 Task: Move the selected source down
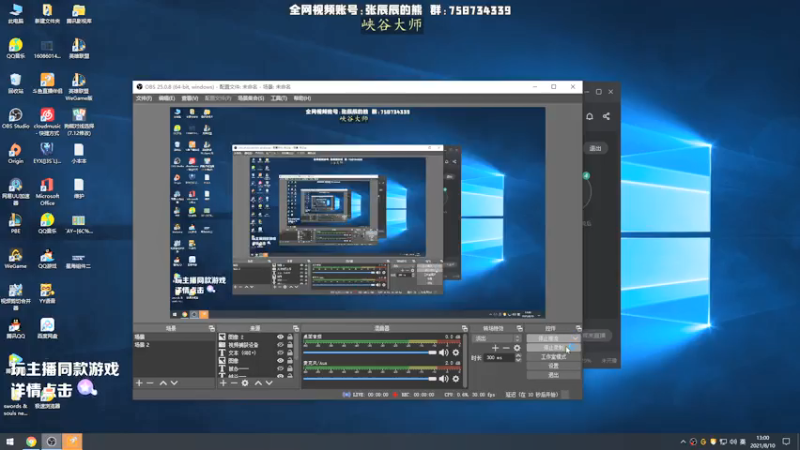269,383
